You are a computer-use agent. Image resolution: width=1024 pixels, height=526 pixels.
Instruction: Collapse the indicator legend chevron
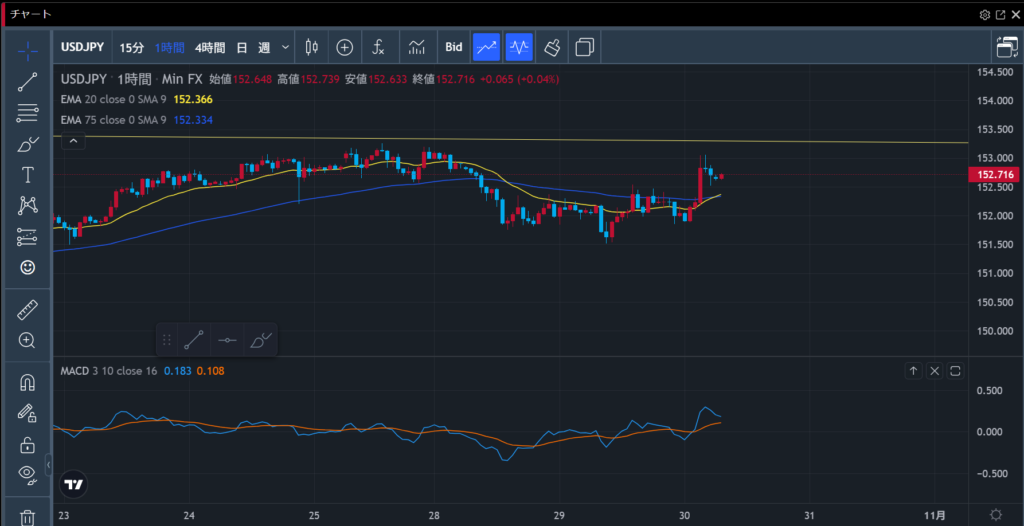pyautogui.click(x=73, y=142)
